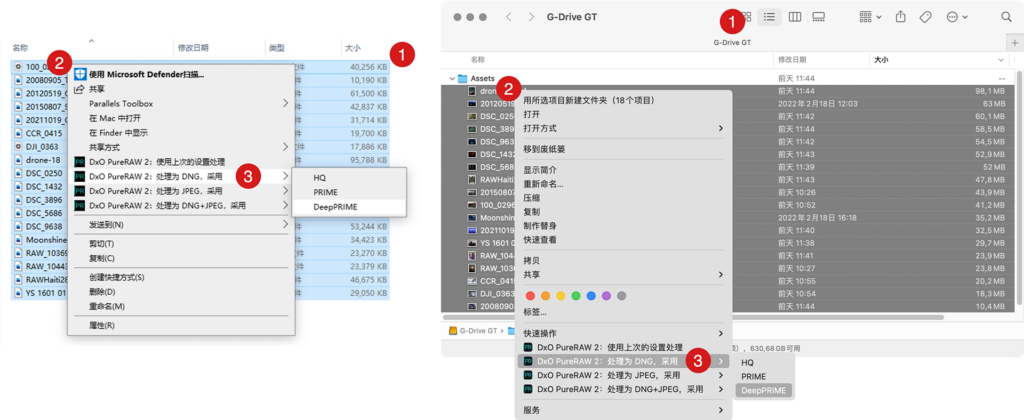Click the Finder horizontal scrollbar
The image size is (1024, 420).
click(694, 317)
